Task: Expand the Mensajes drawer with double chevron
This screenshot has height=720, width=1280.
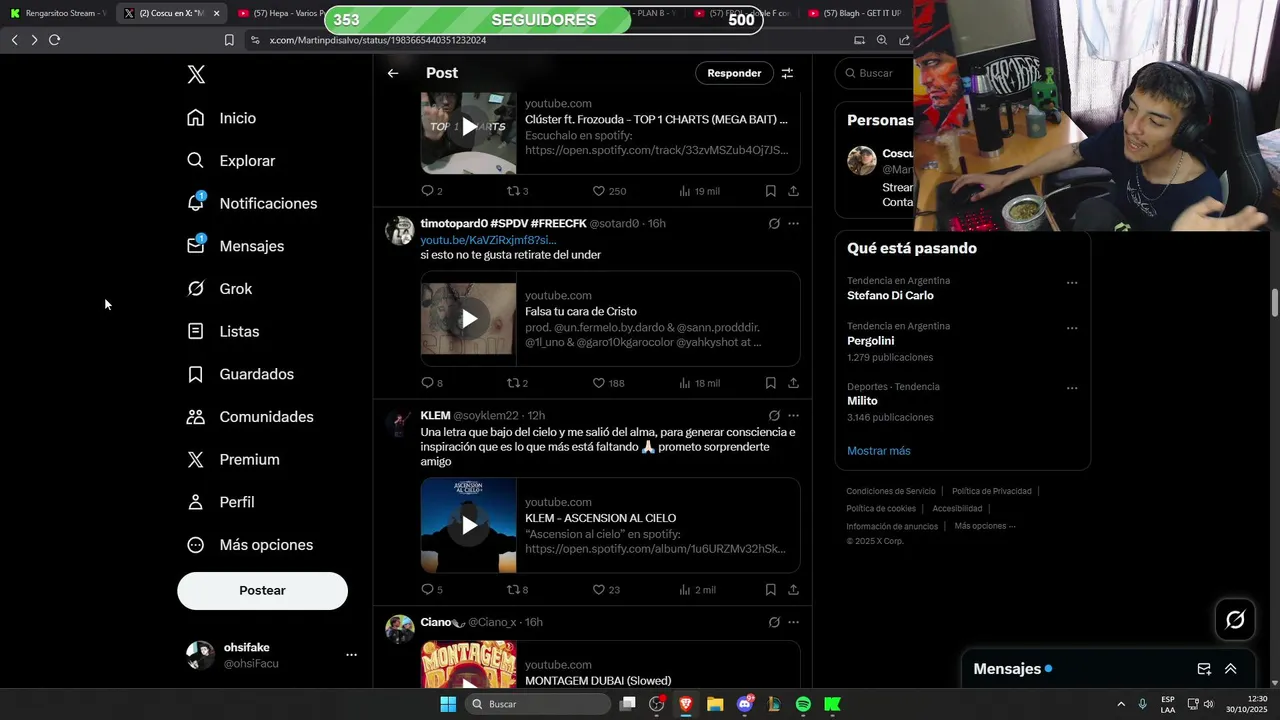Action: 1231,669
